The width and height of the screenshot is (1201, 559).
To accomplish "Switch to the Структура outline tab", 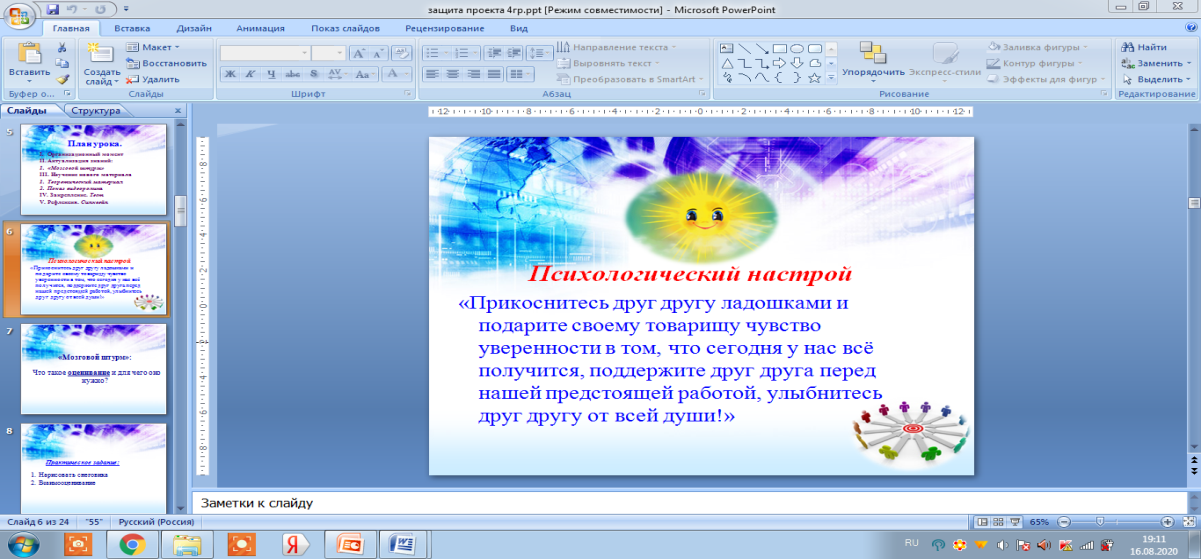I will [x=95, y=111].
